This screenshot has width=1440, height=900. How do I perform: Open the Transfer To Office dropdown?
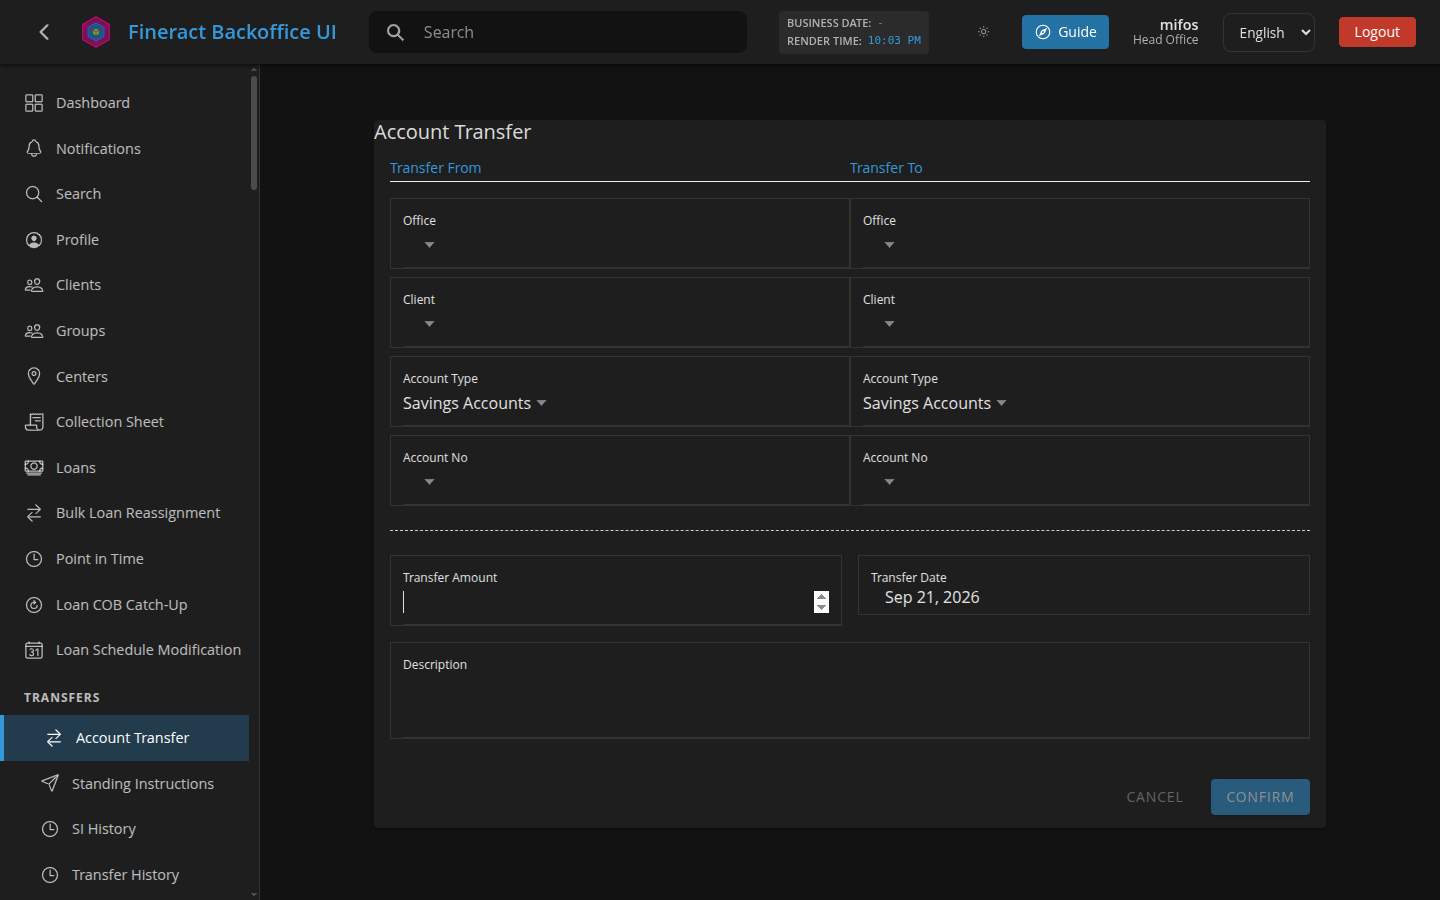1079,233
